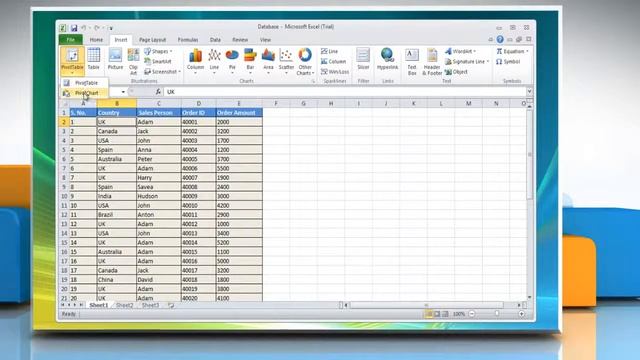Switch to the View tab
Viewport: 640px width, 360px height.
pos(265,40)
